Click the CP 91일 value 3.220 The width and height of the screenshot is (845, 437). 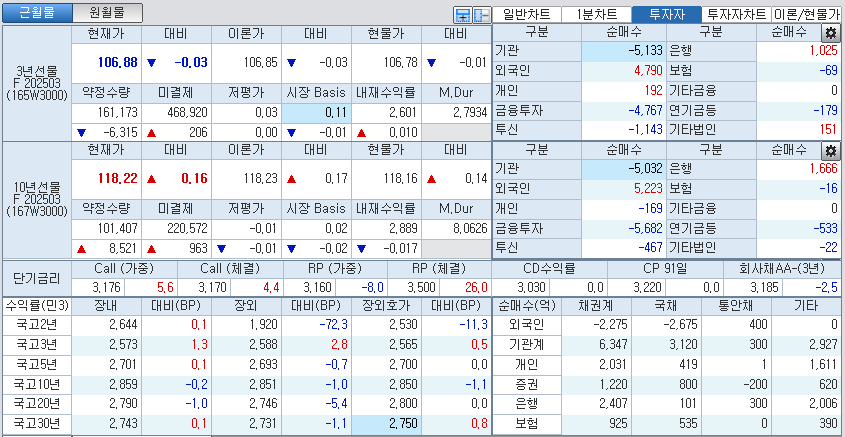pos(648,287)
